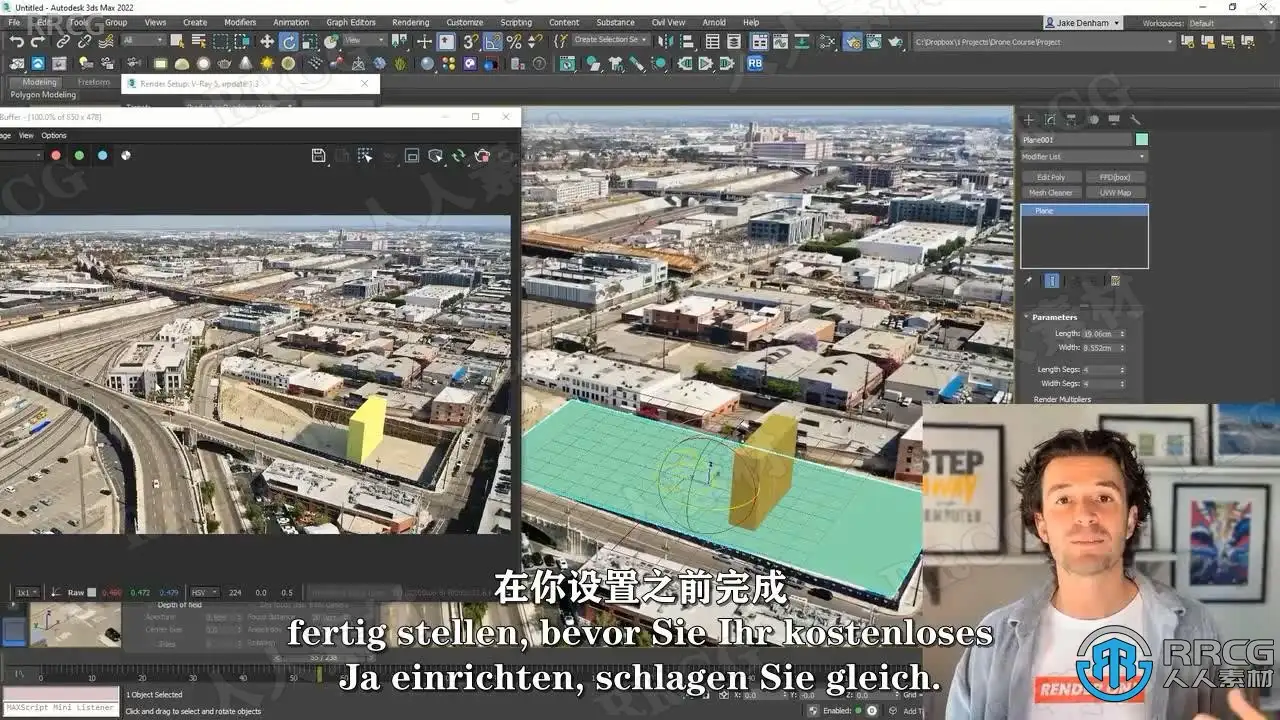Image resolution: width=1280 pixels, height=720 pixels.
Task: Open the Polygon Modeling panel label
Action: coord(43,95)
